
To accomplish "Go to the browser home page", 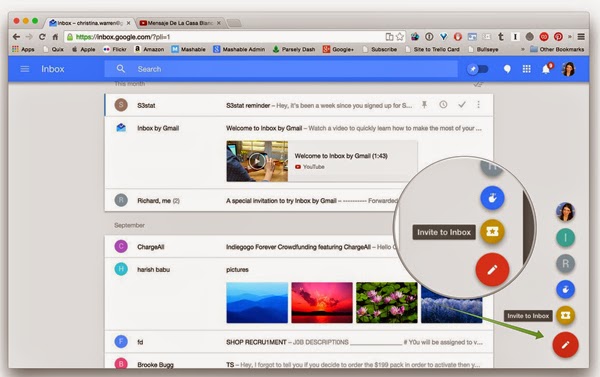I will click(x=55, y=37).
